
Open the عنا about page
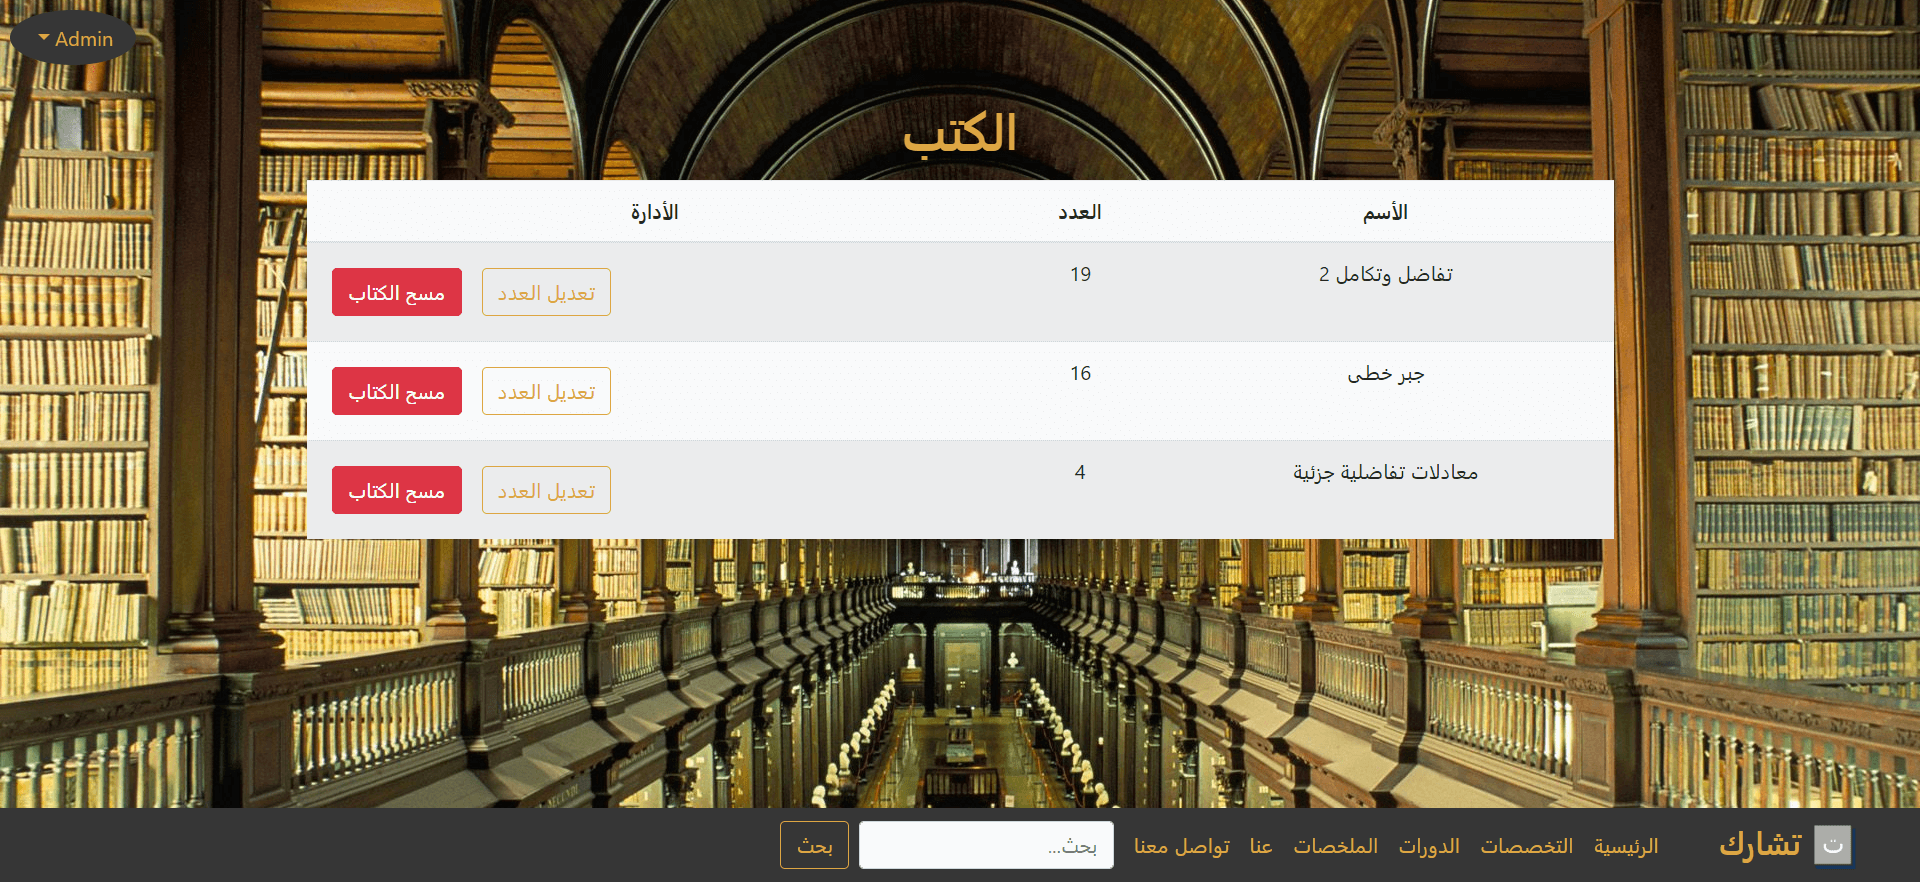(1261, 846)
